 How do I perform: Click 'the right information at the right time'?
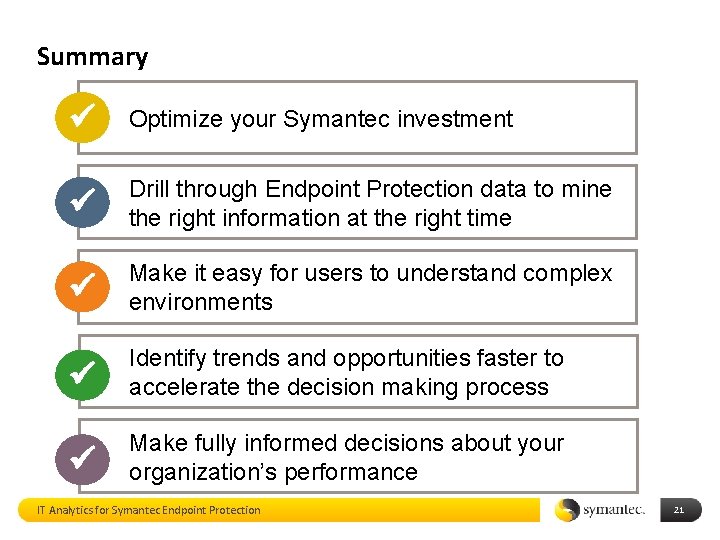[320, 218]
